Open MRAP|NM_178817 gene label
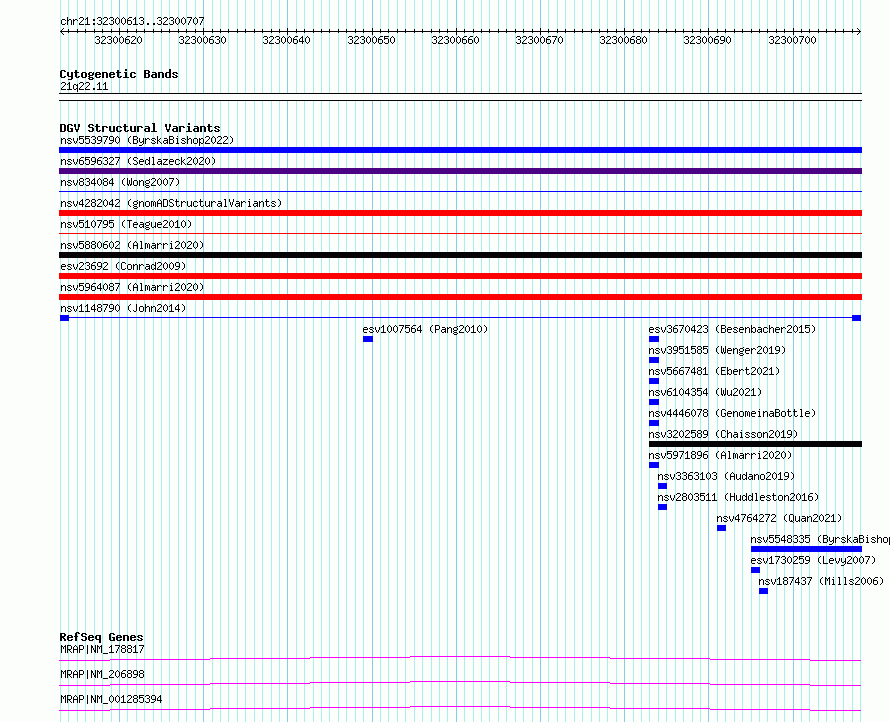The image size is (890, 722). click(102, 649)
